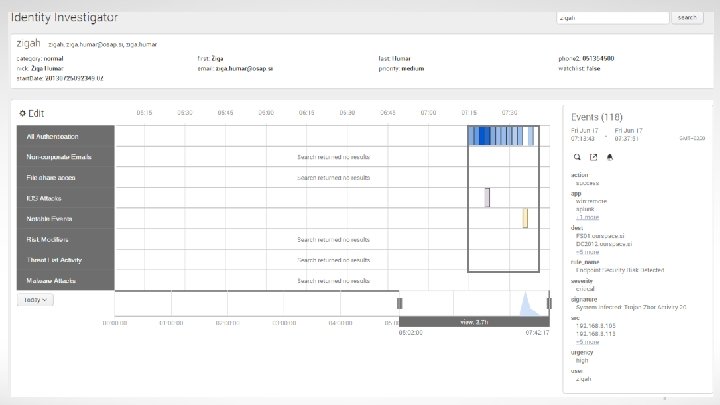Click the dest value starting with FS01
Viewport: 720px width, 405px height.
(600, 236)
